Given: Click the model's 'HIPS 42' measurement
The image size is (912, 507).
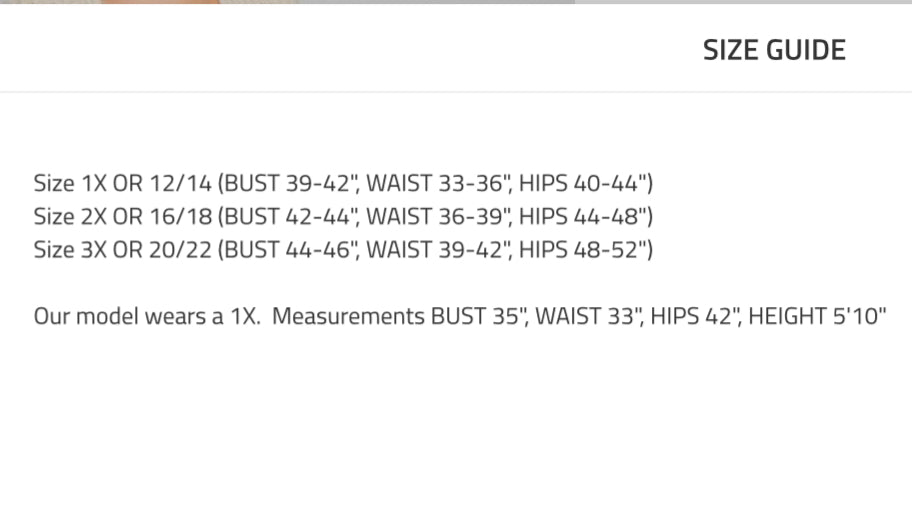Looking at the screenshot, I should click(694, 316).
